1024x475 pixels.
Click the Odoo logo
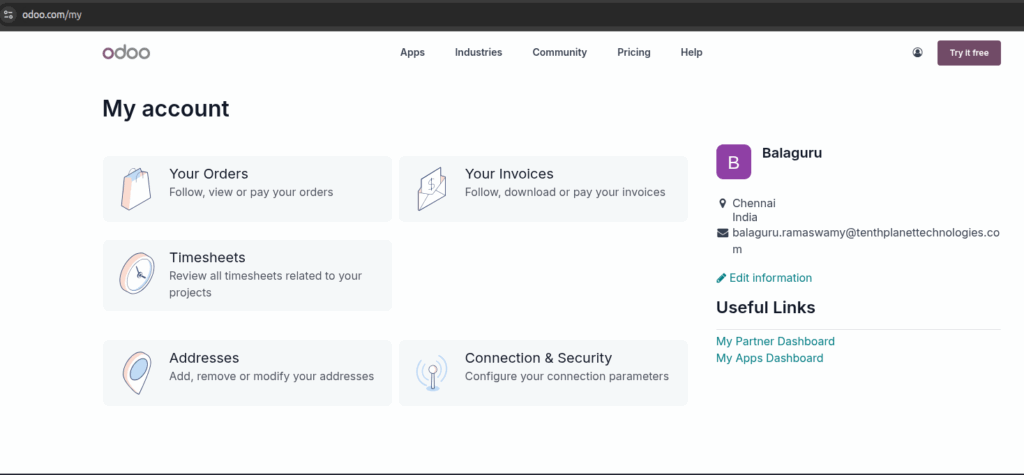(126, 53)
